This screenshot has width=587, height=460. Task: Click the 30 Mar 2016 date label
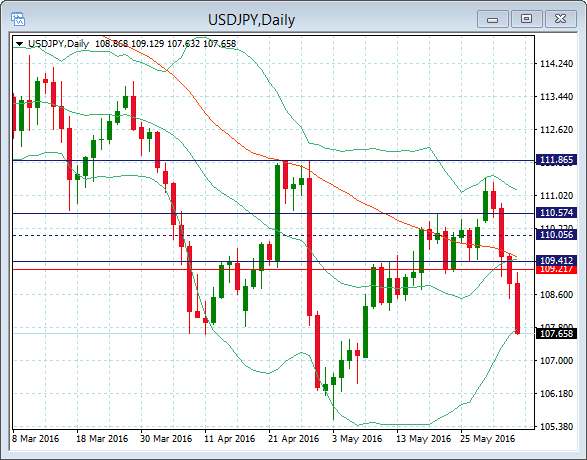click(x=166, y=439)
